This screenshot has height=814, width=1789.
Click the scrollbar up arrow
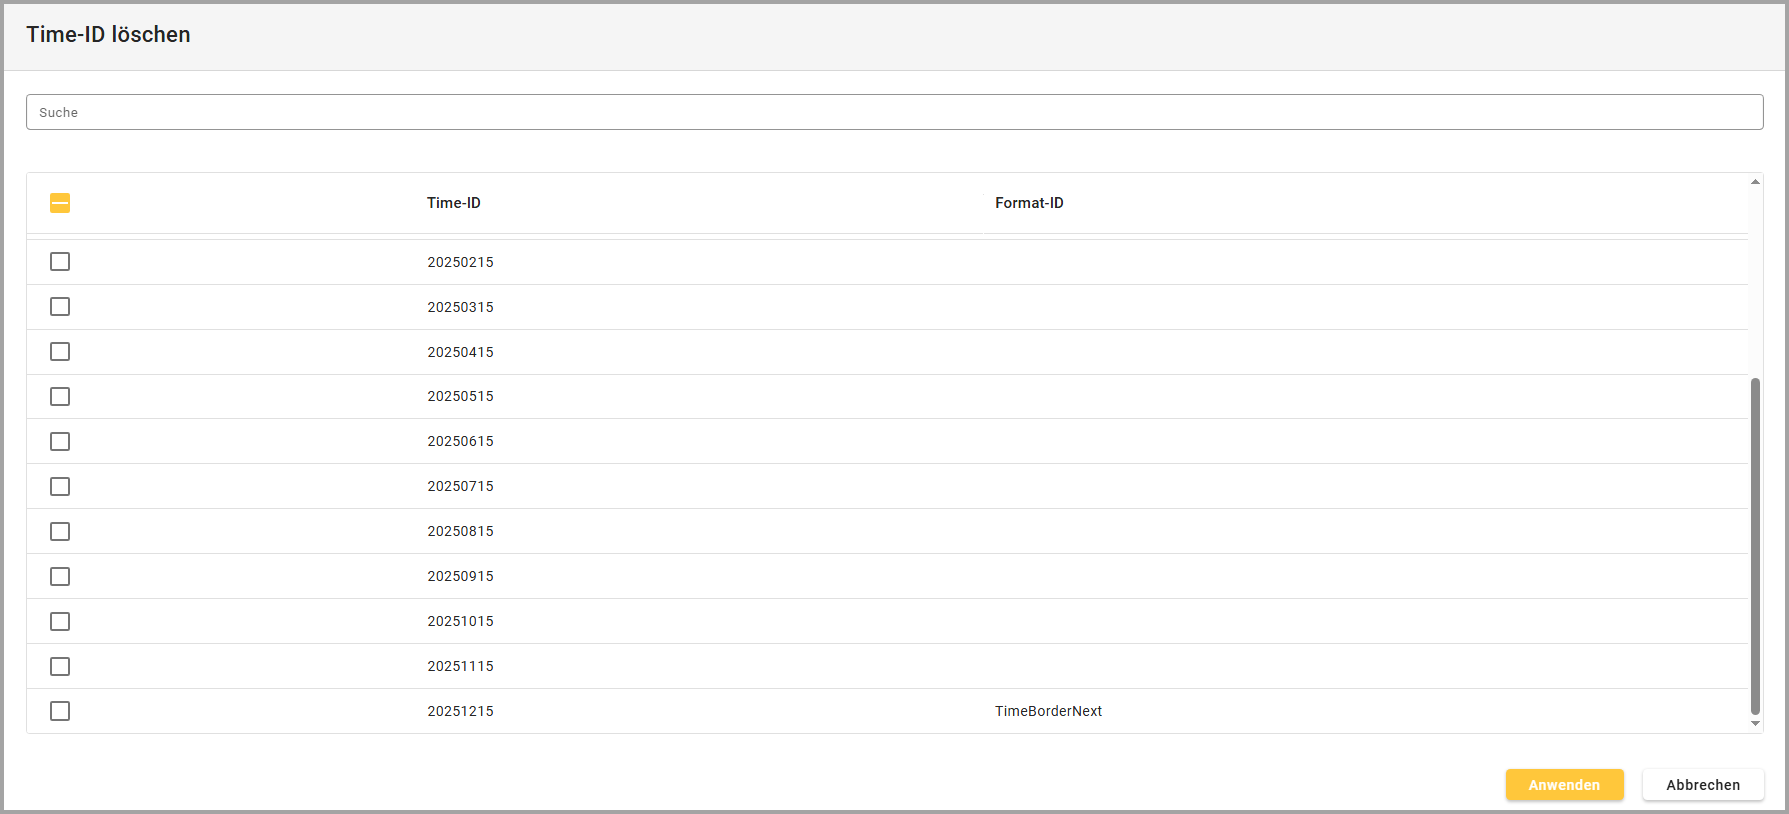[x=1755, y=182]
